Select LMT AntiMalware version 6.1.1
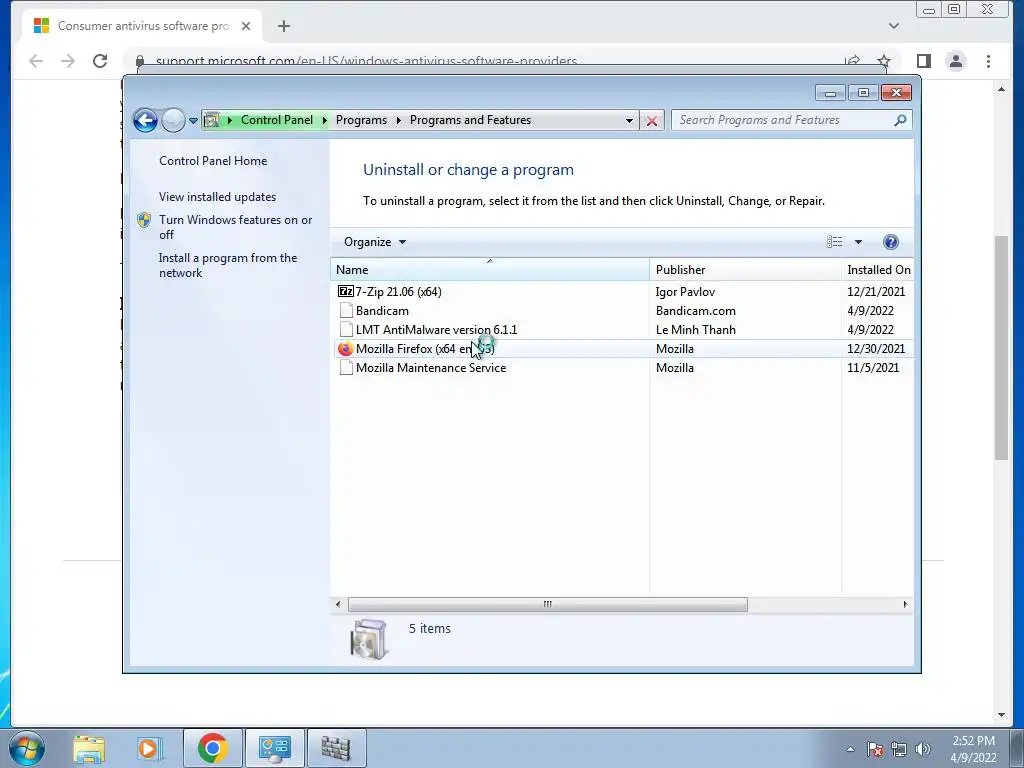 (x=436, y=330)
